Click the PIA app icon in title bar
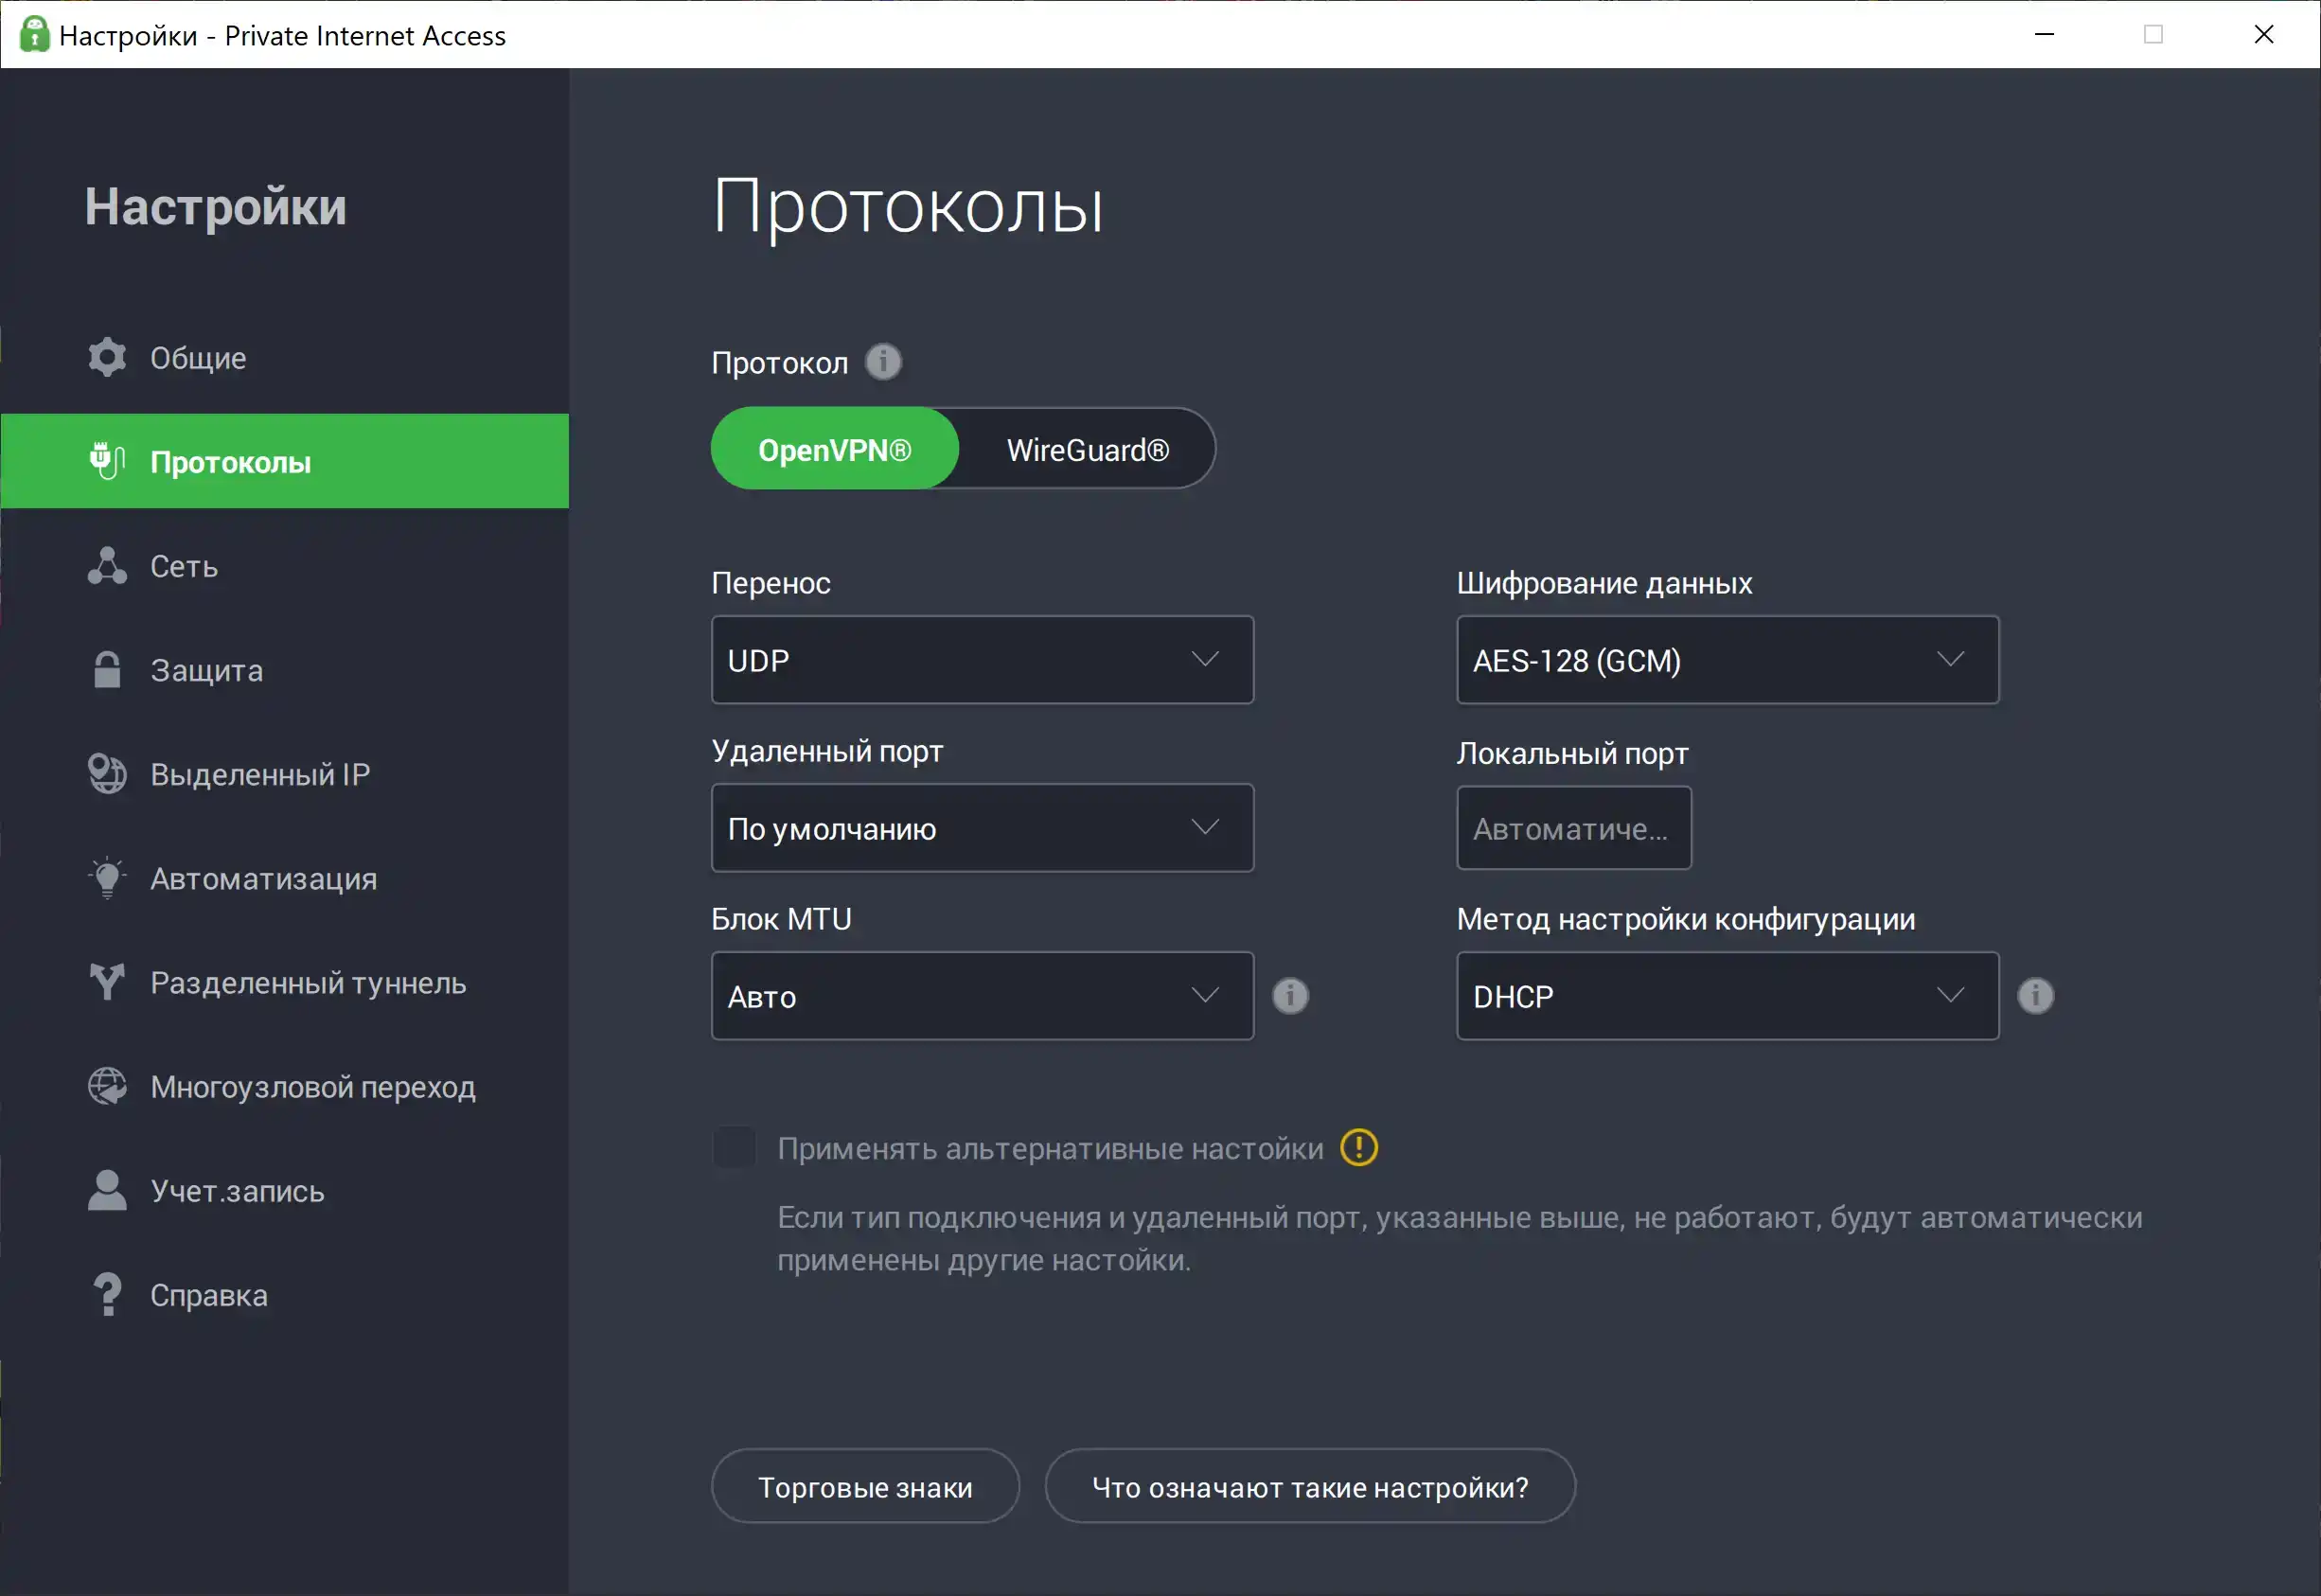Image resolution: width=2321 pixels, height=1596 pixels. [x=34, y=34]
